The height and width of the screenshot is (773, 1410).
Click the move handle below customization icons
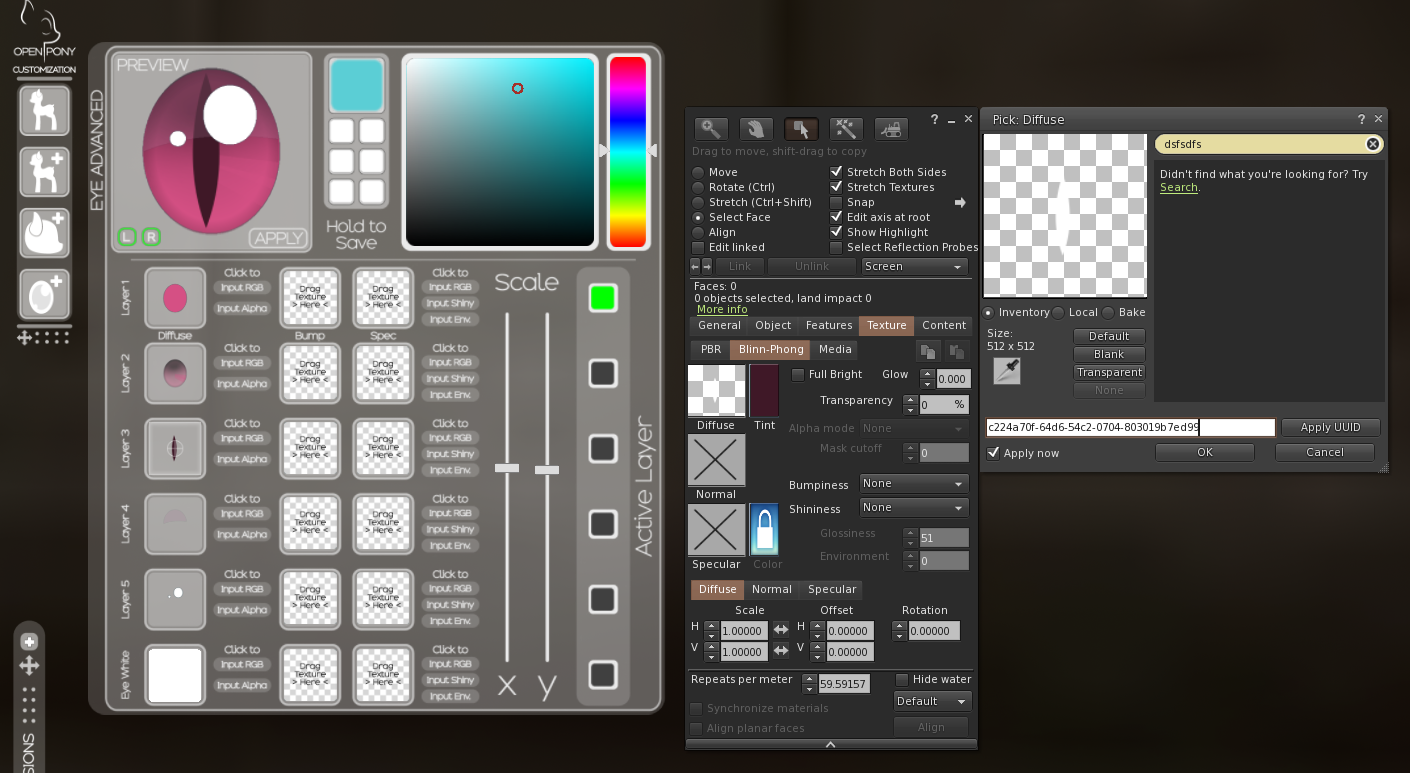pos(25,338)
